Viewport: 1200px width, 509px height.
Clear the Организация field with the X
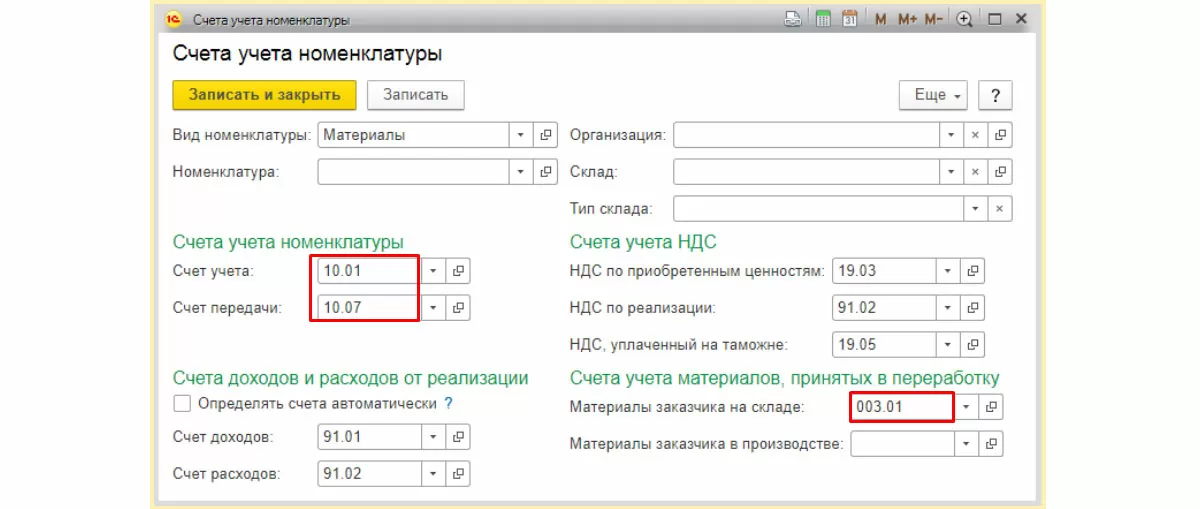tap(976, 135)
